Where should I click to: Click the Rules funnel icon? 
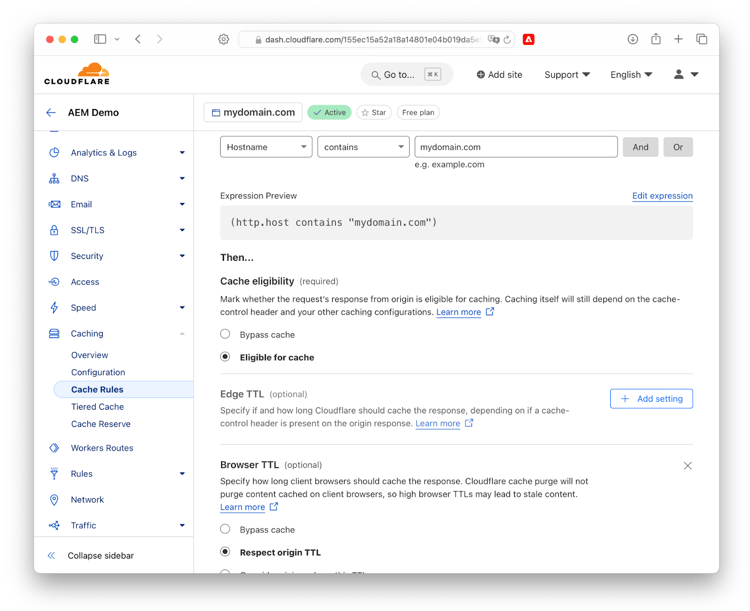[54, 474]
